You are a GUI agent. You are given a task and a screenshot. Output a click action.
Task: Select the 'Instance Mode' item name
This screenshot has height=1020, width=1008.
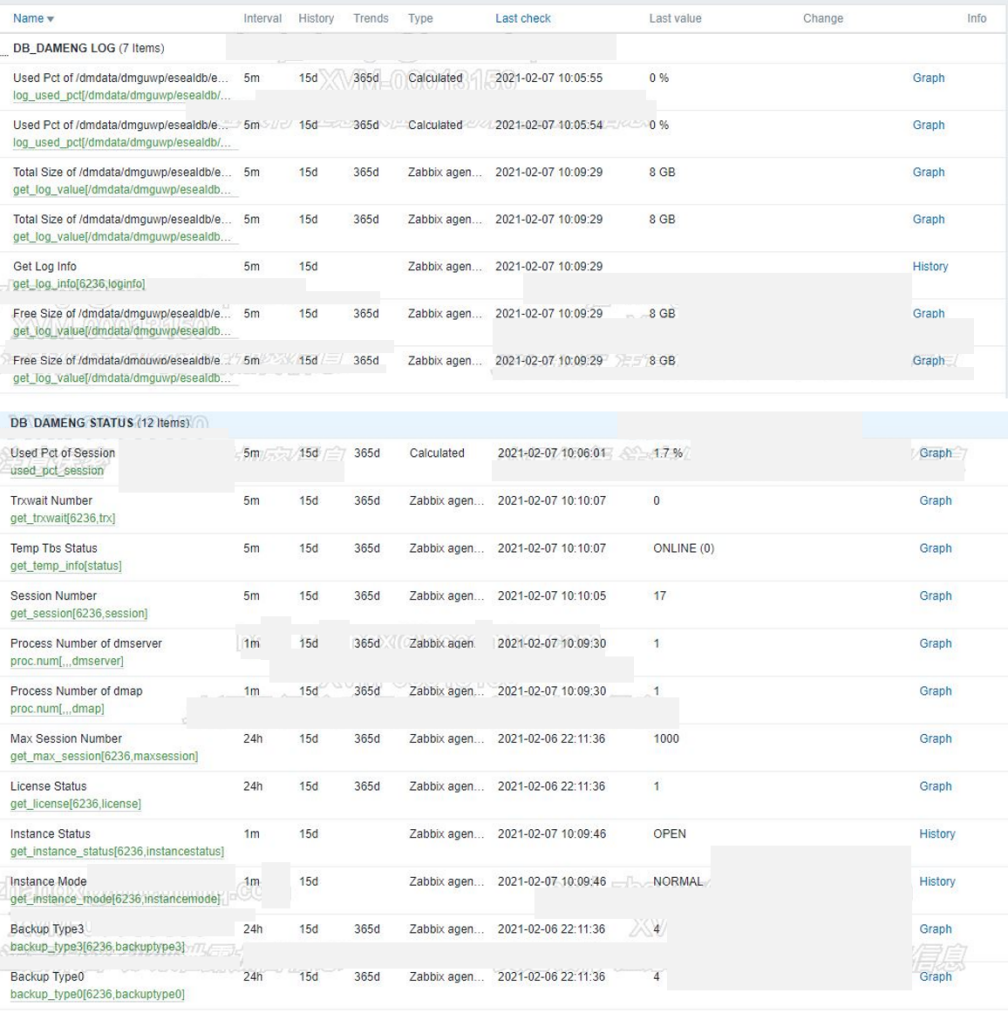(x=48, y=881)
